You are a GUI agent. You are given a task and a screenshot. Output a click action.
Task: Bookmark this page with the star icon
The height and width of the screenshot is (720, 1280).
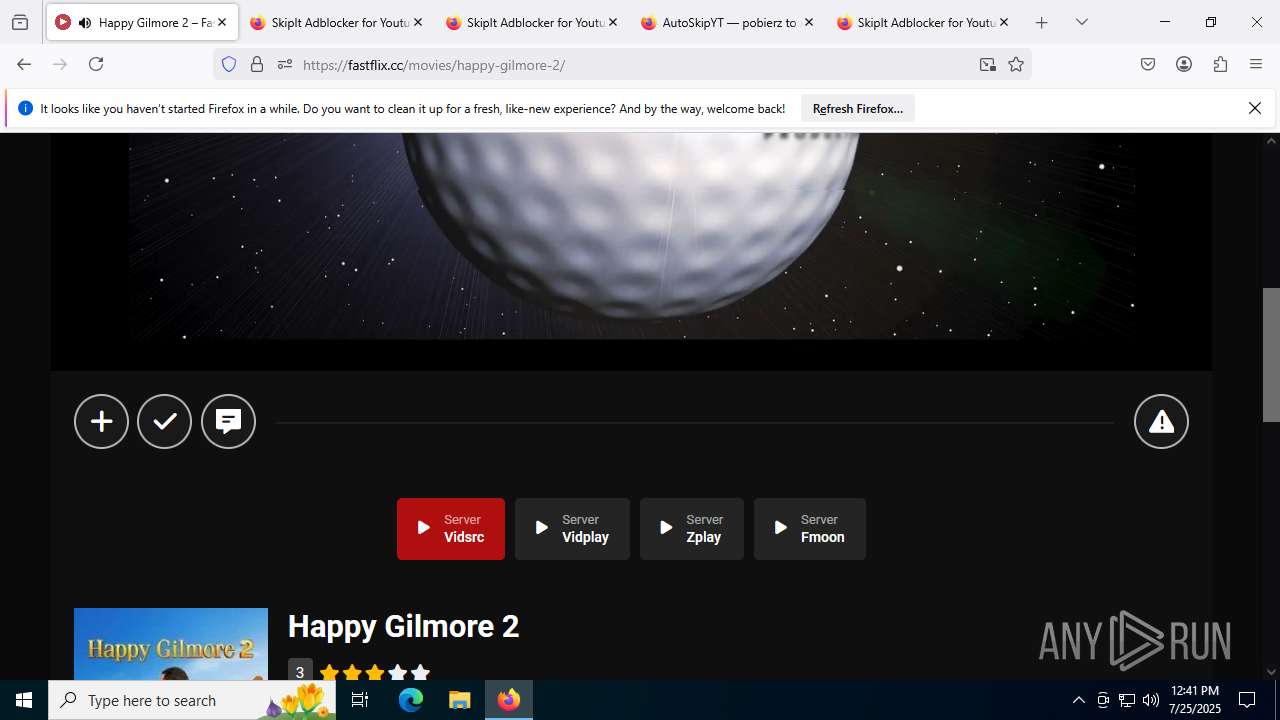pos(1016,64)
